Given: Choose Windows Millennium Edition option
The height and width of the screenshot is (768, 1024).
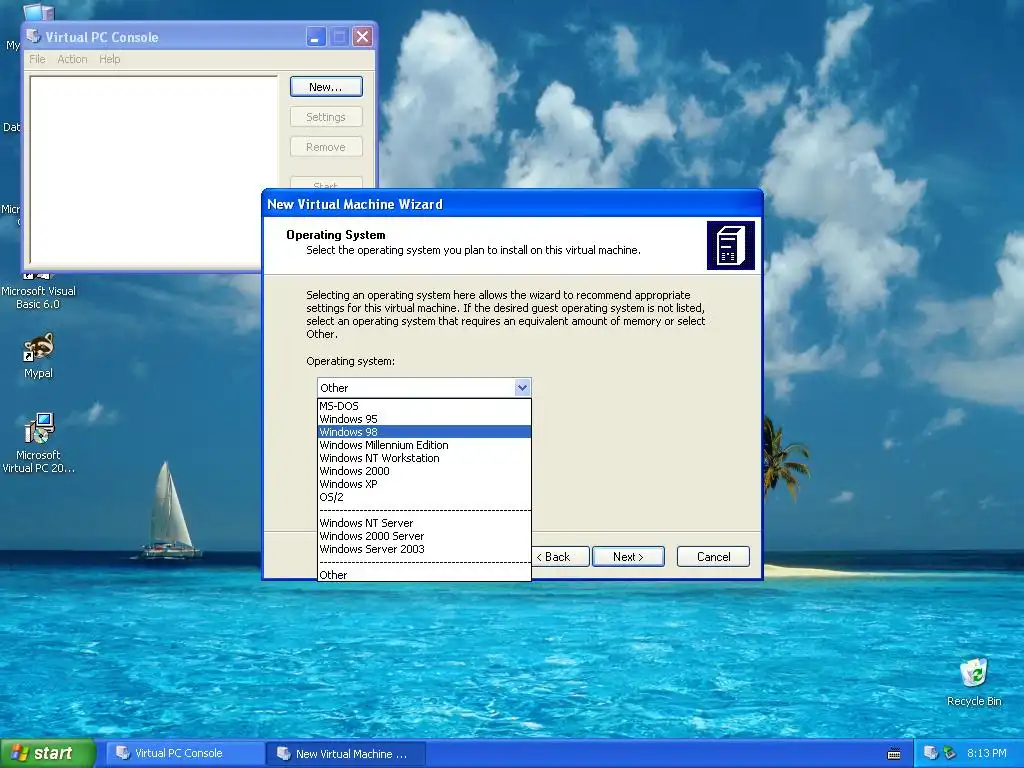Looking at the screenshot, I should tap(424, 445).
